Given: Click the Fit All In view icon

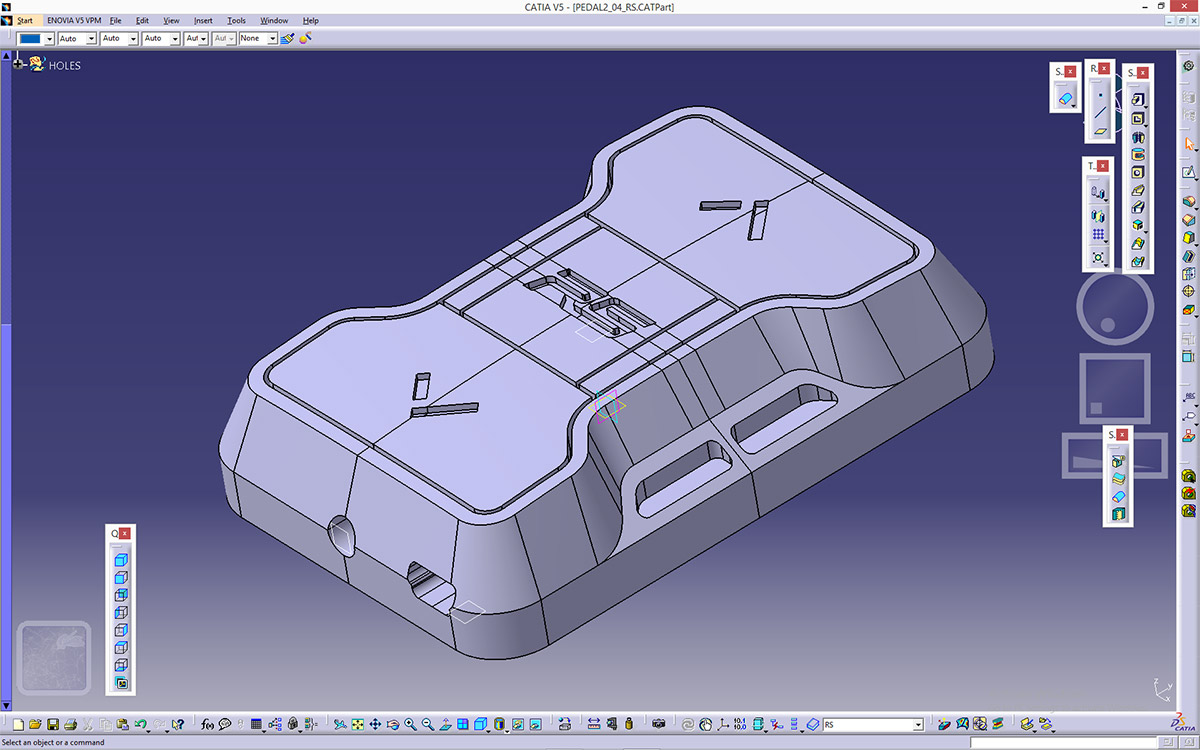Looking at the screenshot, I should pos(357,724).
